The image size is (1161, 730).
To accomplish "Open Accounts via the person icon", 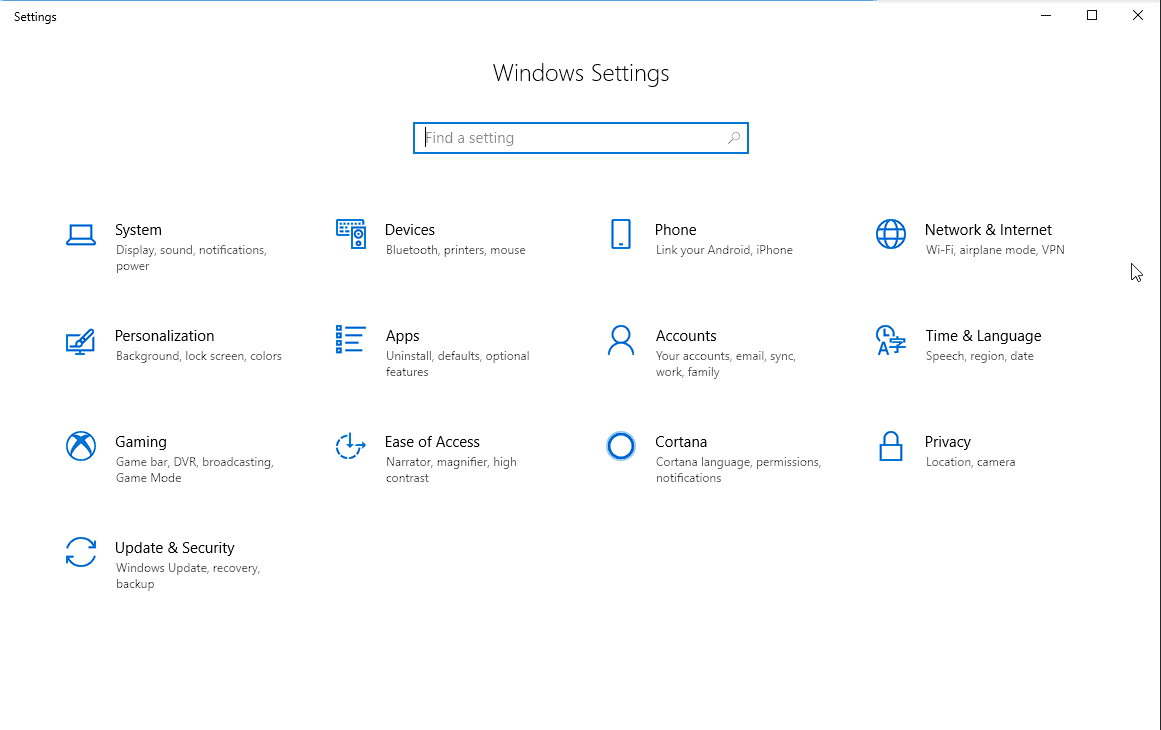I will coord(621,341).
